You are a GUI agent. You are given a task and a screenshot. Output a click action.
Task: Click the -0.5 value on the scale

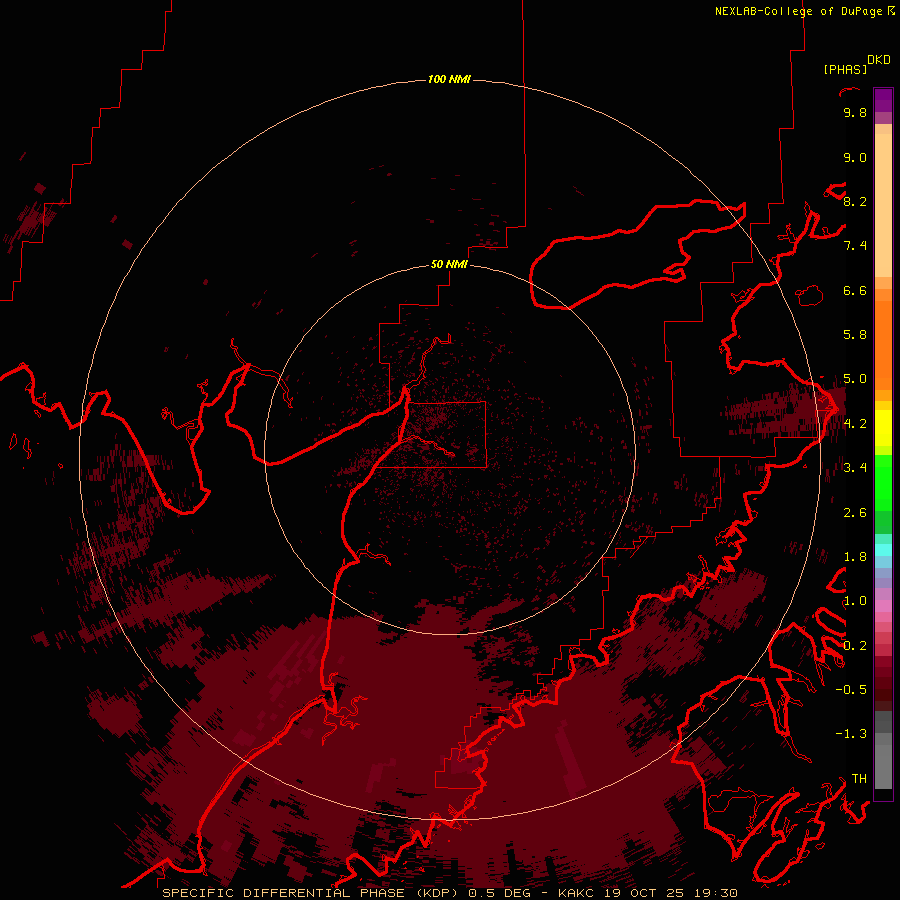851,690
